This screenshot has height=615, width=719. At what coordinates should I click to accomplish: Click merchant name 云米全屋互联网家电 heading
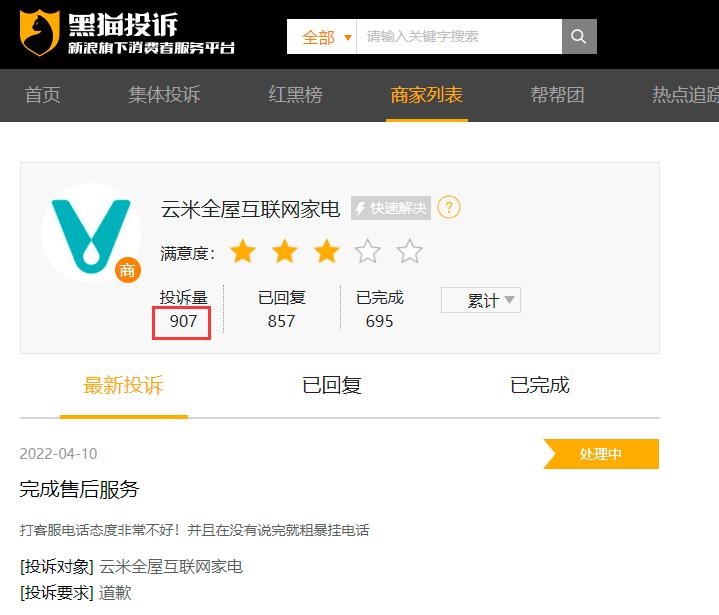(x=250, y=210)
